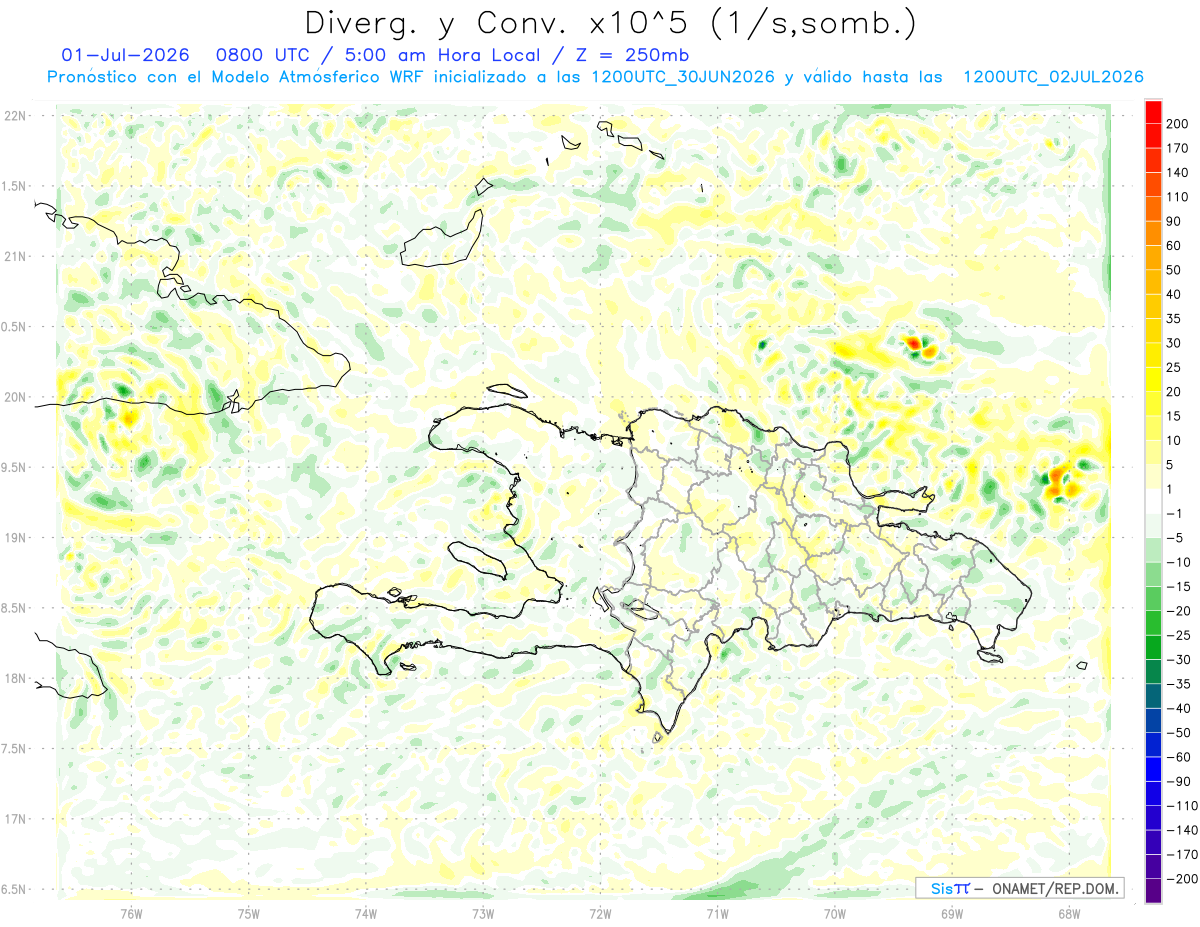Pick the yellow legend band between 20 and 25
Image resolution: width=1200 pixels, height=927 pixels.
click(1153, 380)
